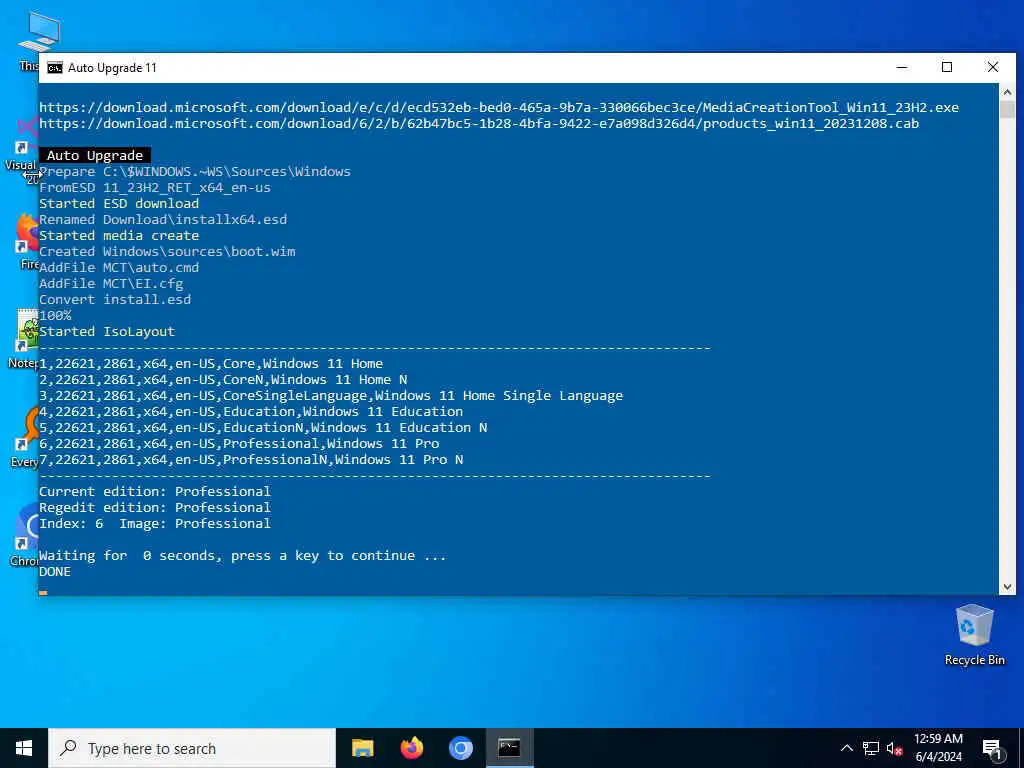Screen dimensions: 1024x768
Task: Minimize the Auto Upgrade 11 window
Action: pos(902,67)
